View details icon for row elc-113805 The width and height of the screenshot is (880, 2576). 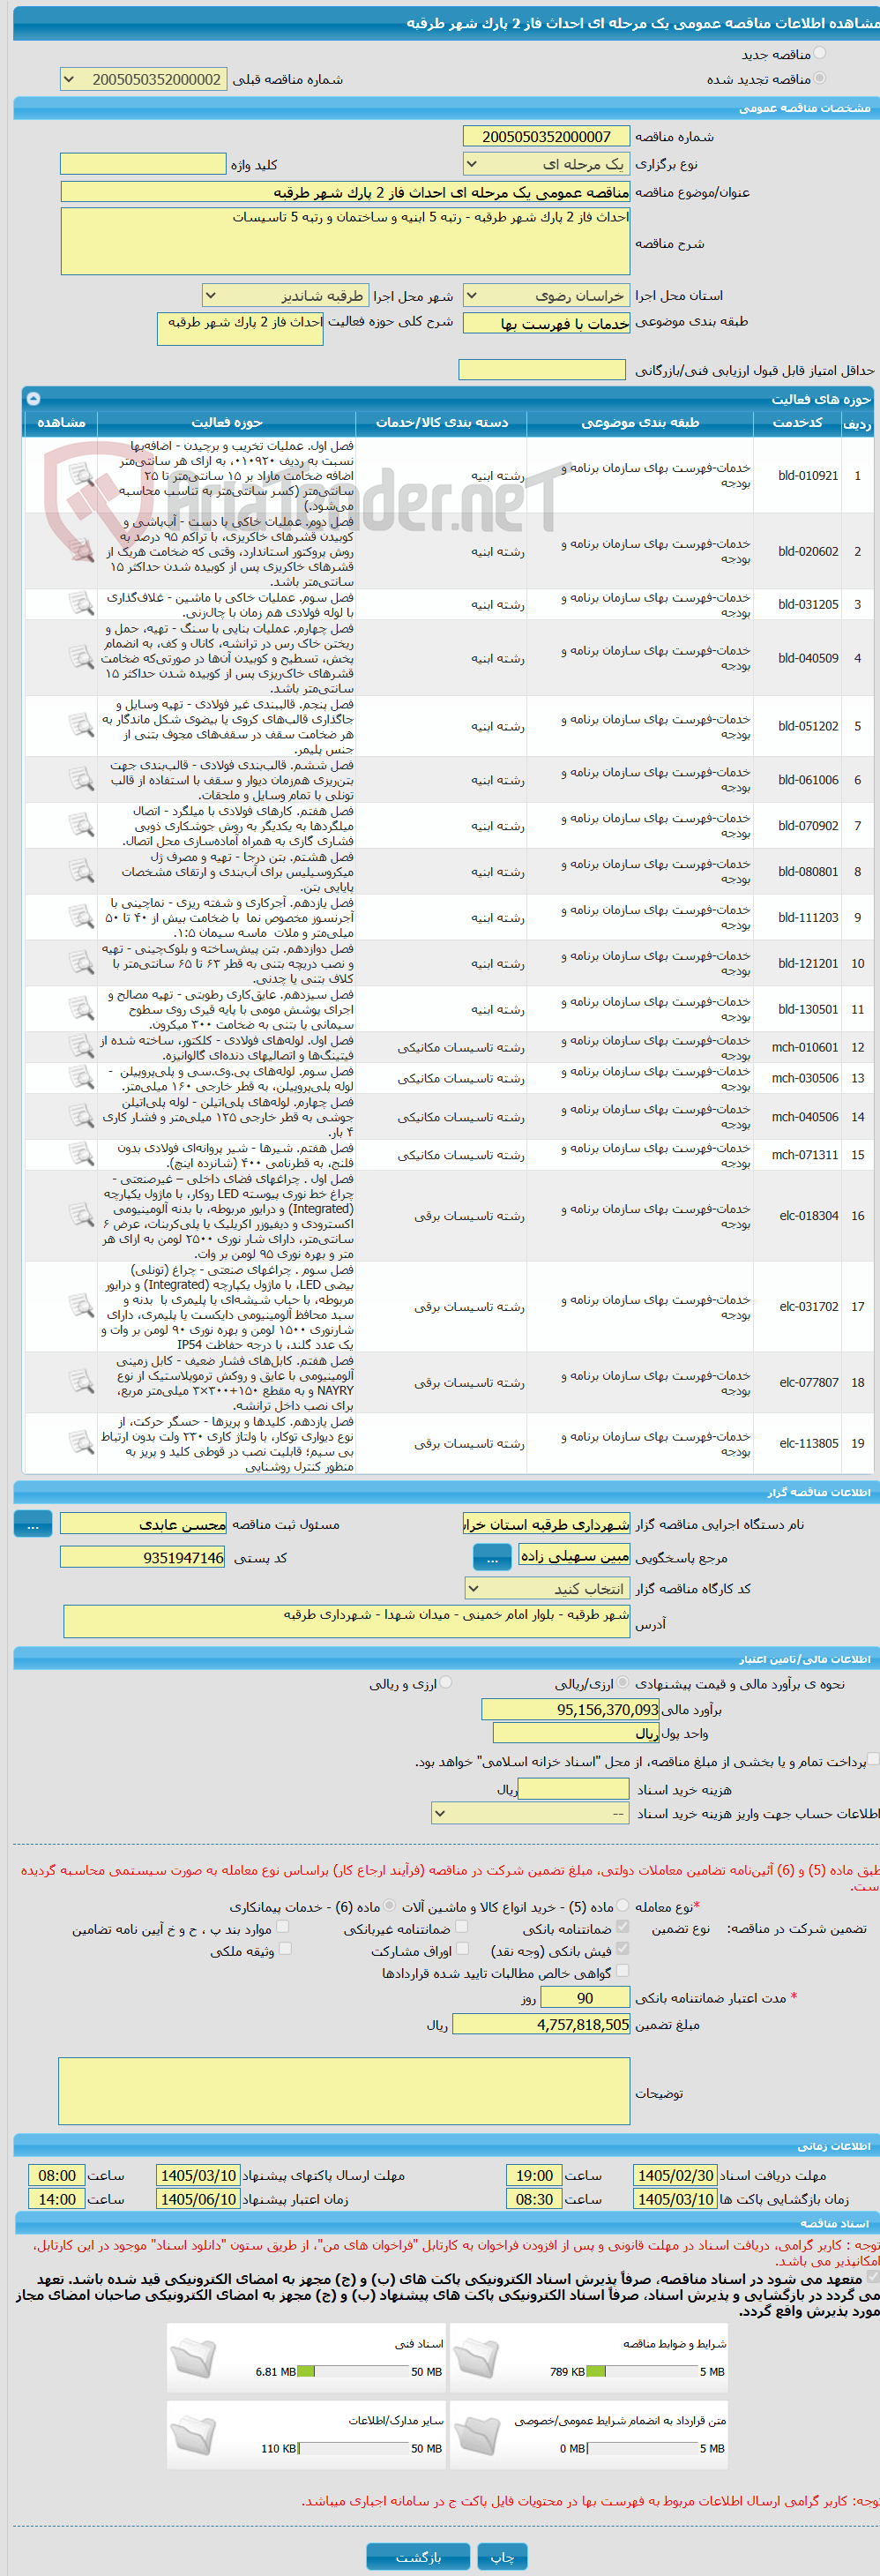tap(80, 1443)
